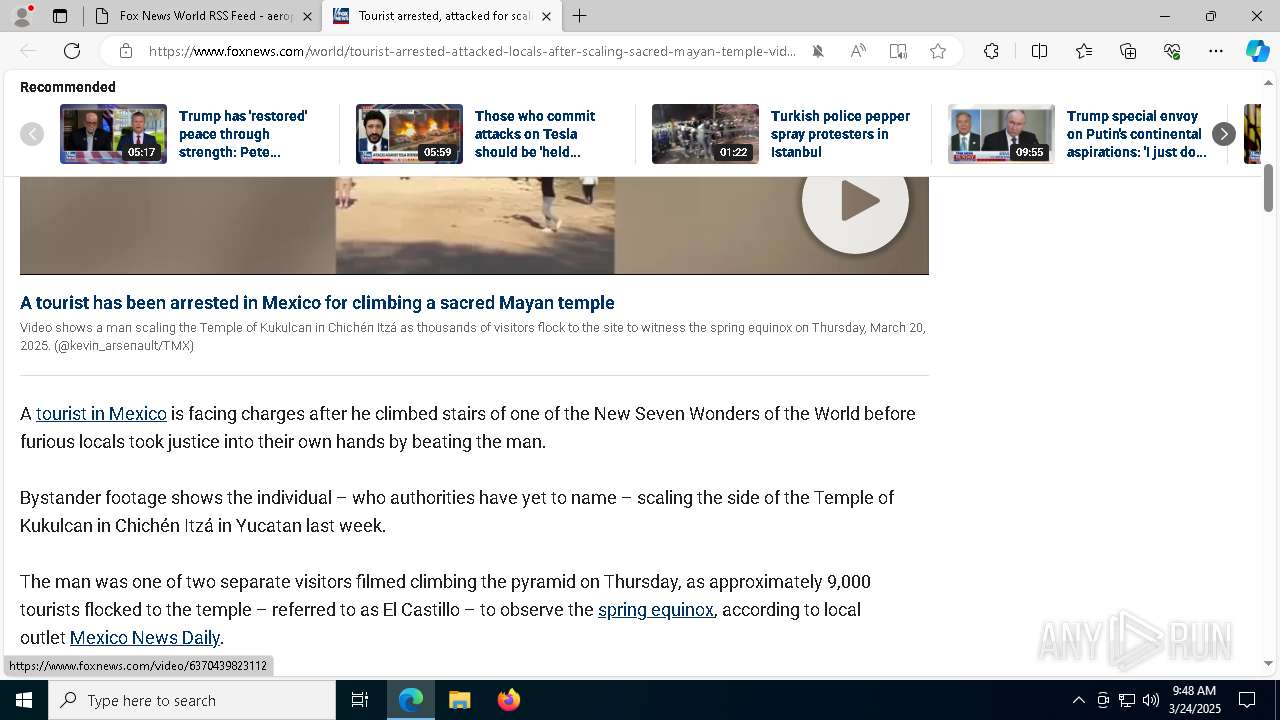Viewport: 1280px width, 720px height.
Task: View site information lock icon
Action: (x=125, y=51)
